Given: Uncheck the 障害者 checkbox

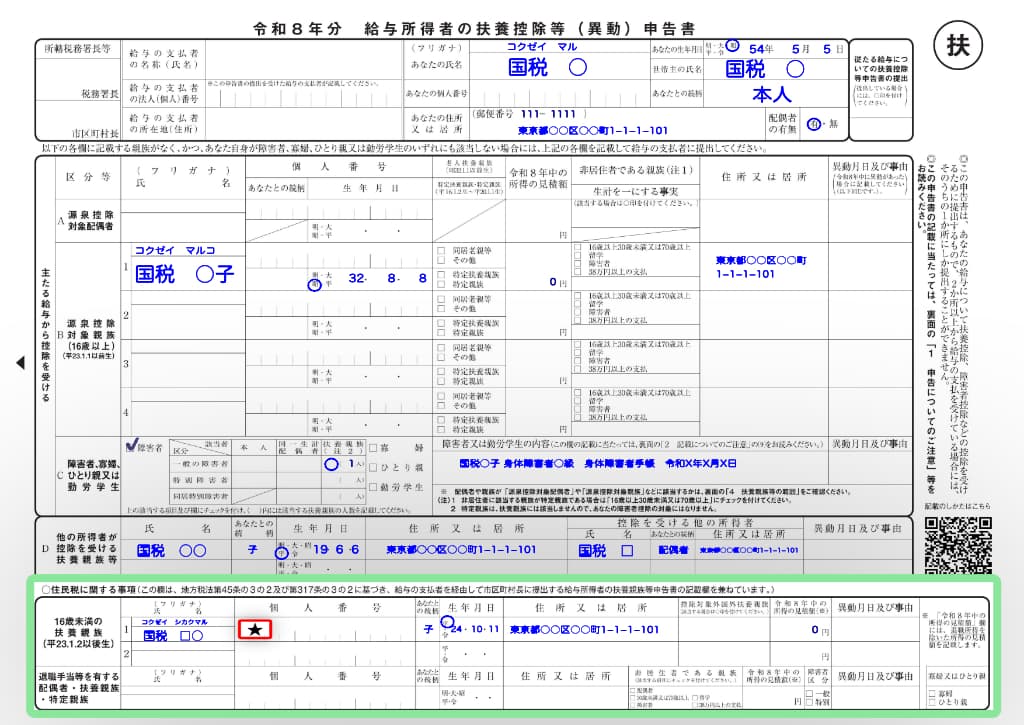Looking at the screenshot, I should [x=130, y=447].
